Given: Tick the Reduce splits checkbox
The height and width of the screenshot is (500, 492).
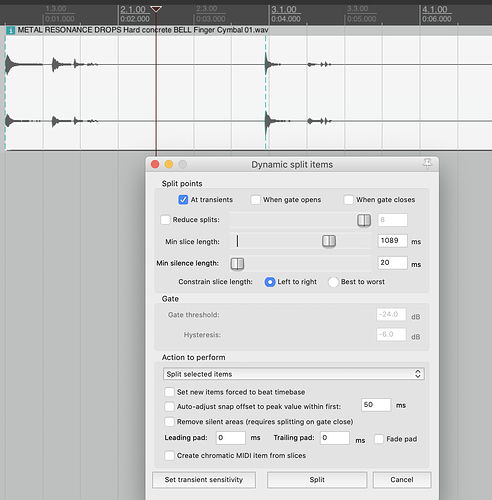Looking at the screenshot, I should [x=165, y=220].
